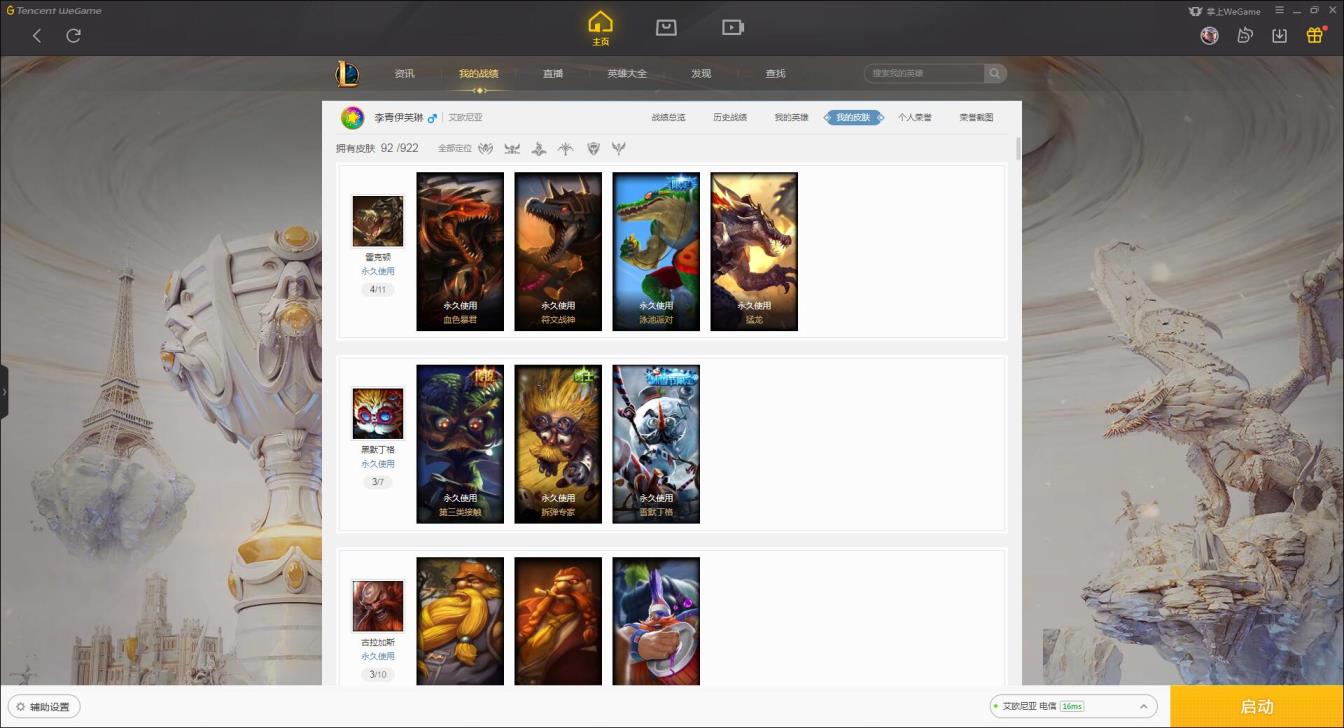Open the 主页 home tab
Image resolution: width=1344 pixels, height=728 pixels.
pos(600,28)
